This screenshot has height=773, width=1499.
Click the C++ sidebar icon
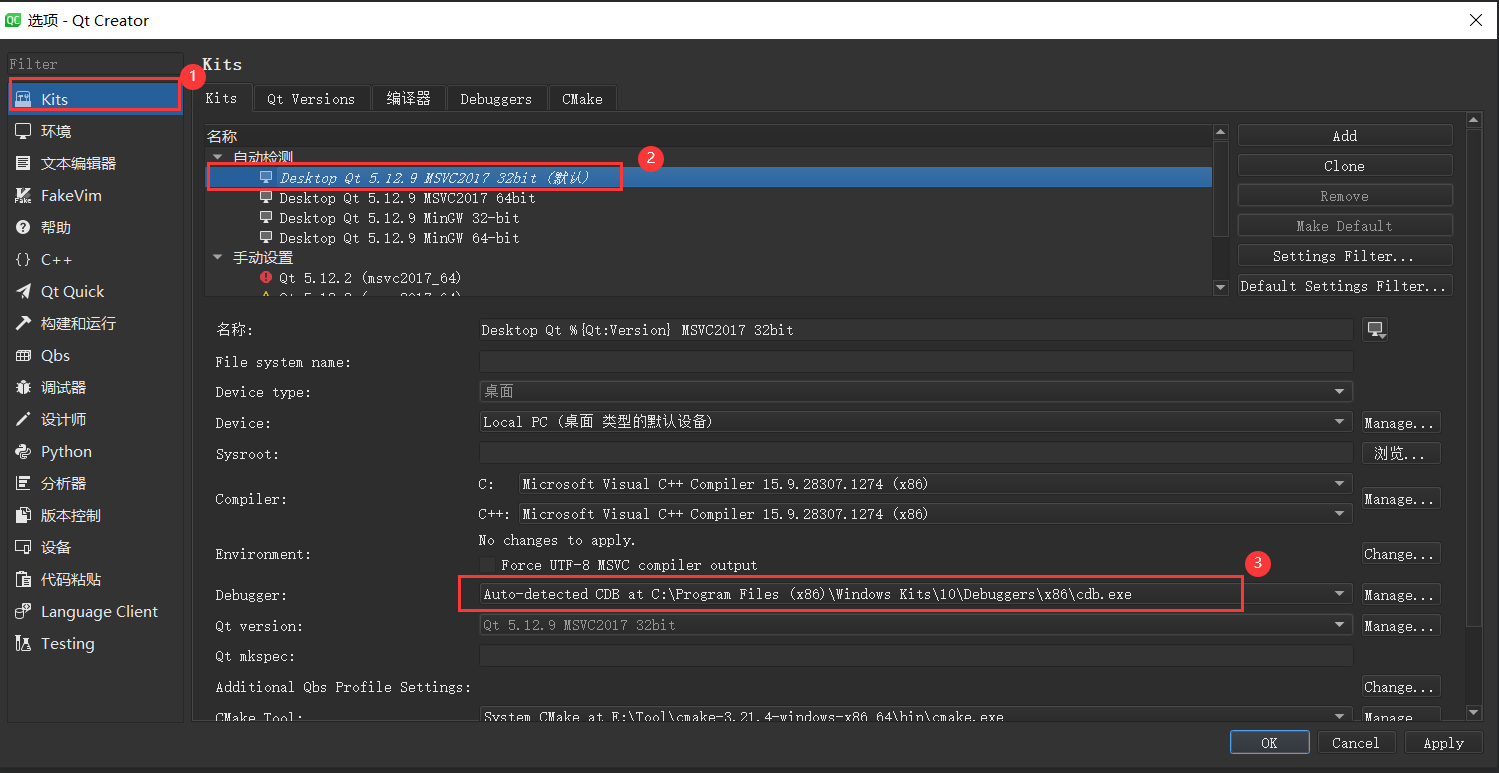pyautogui.click(x=55, y=259)
